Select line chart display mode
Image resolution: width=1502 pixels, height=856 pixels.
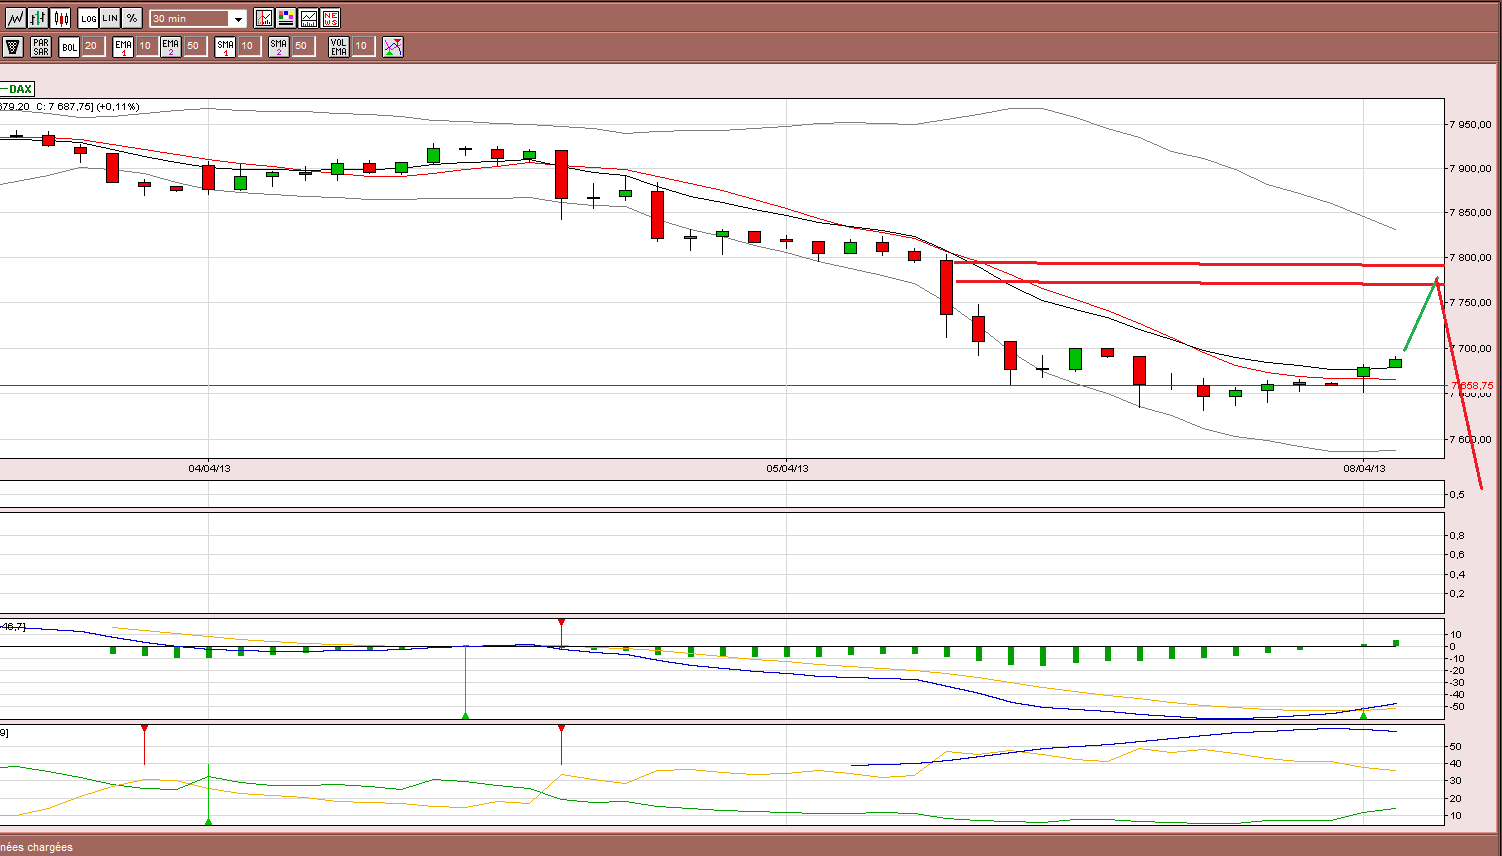(15, 18)
